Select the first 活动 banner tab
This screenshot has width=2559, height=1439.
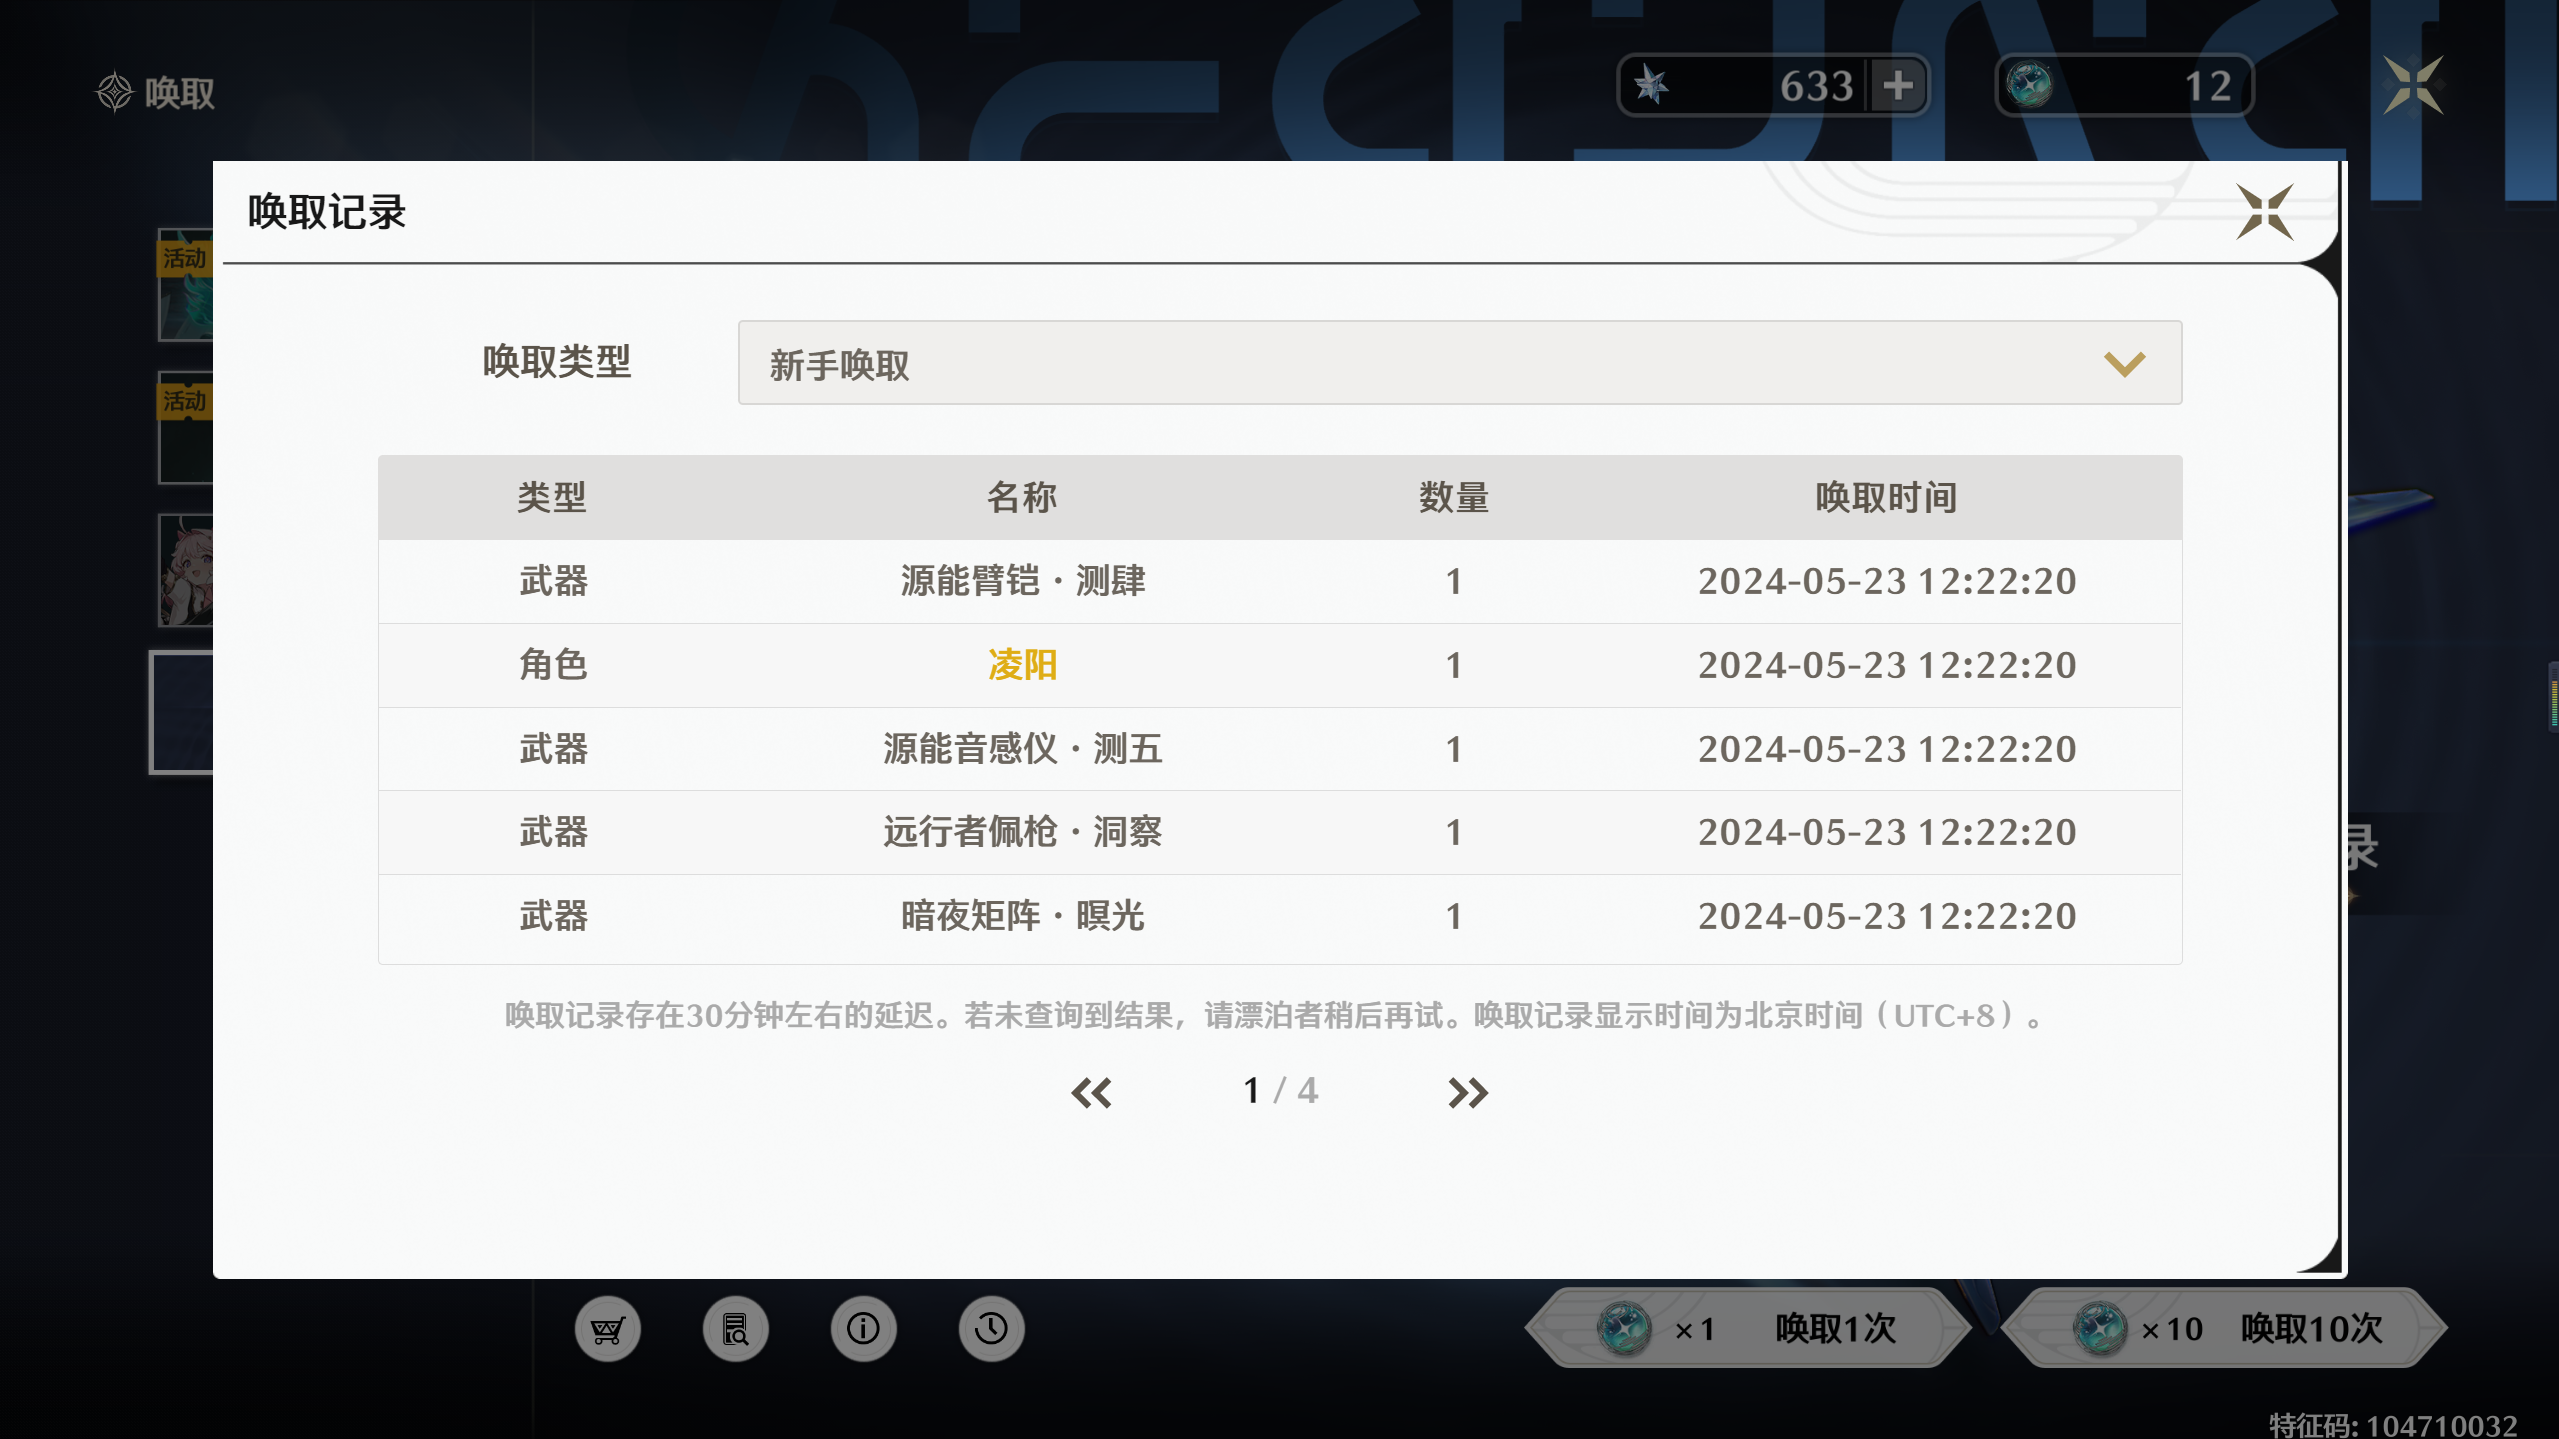pyautogui.click(x=186, y=286)
